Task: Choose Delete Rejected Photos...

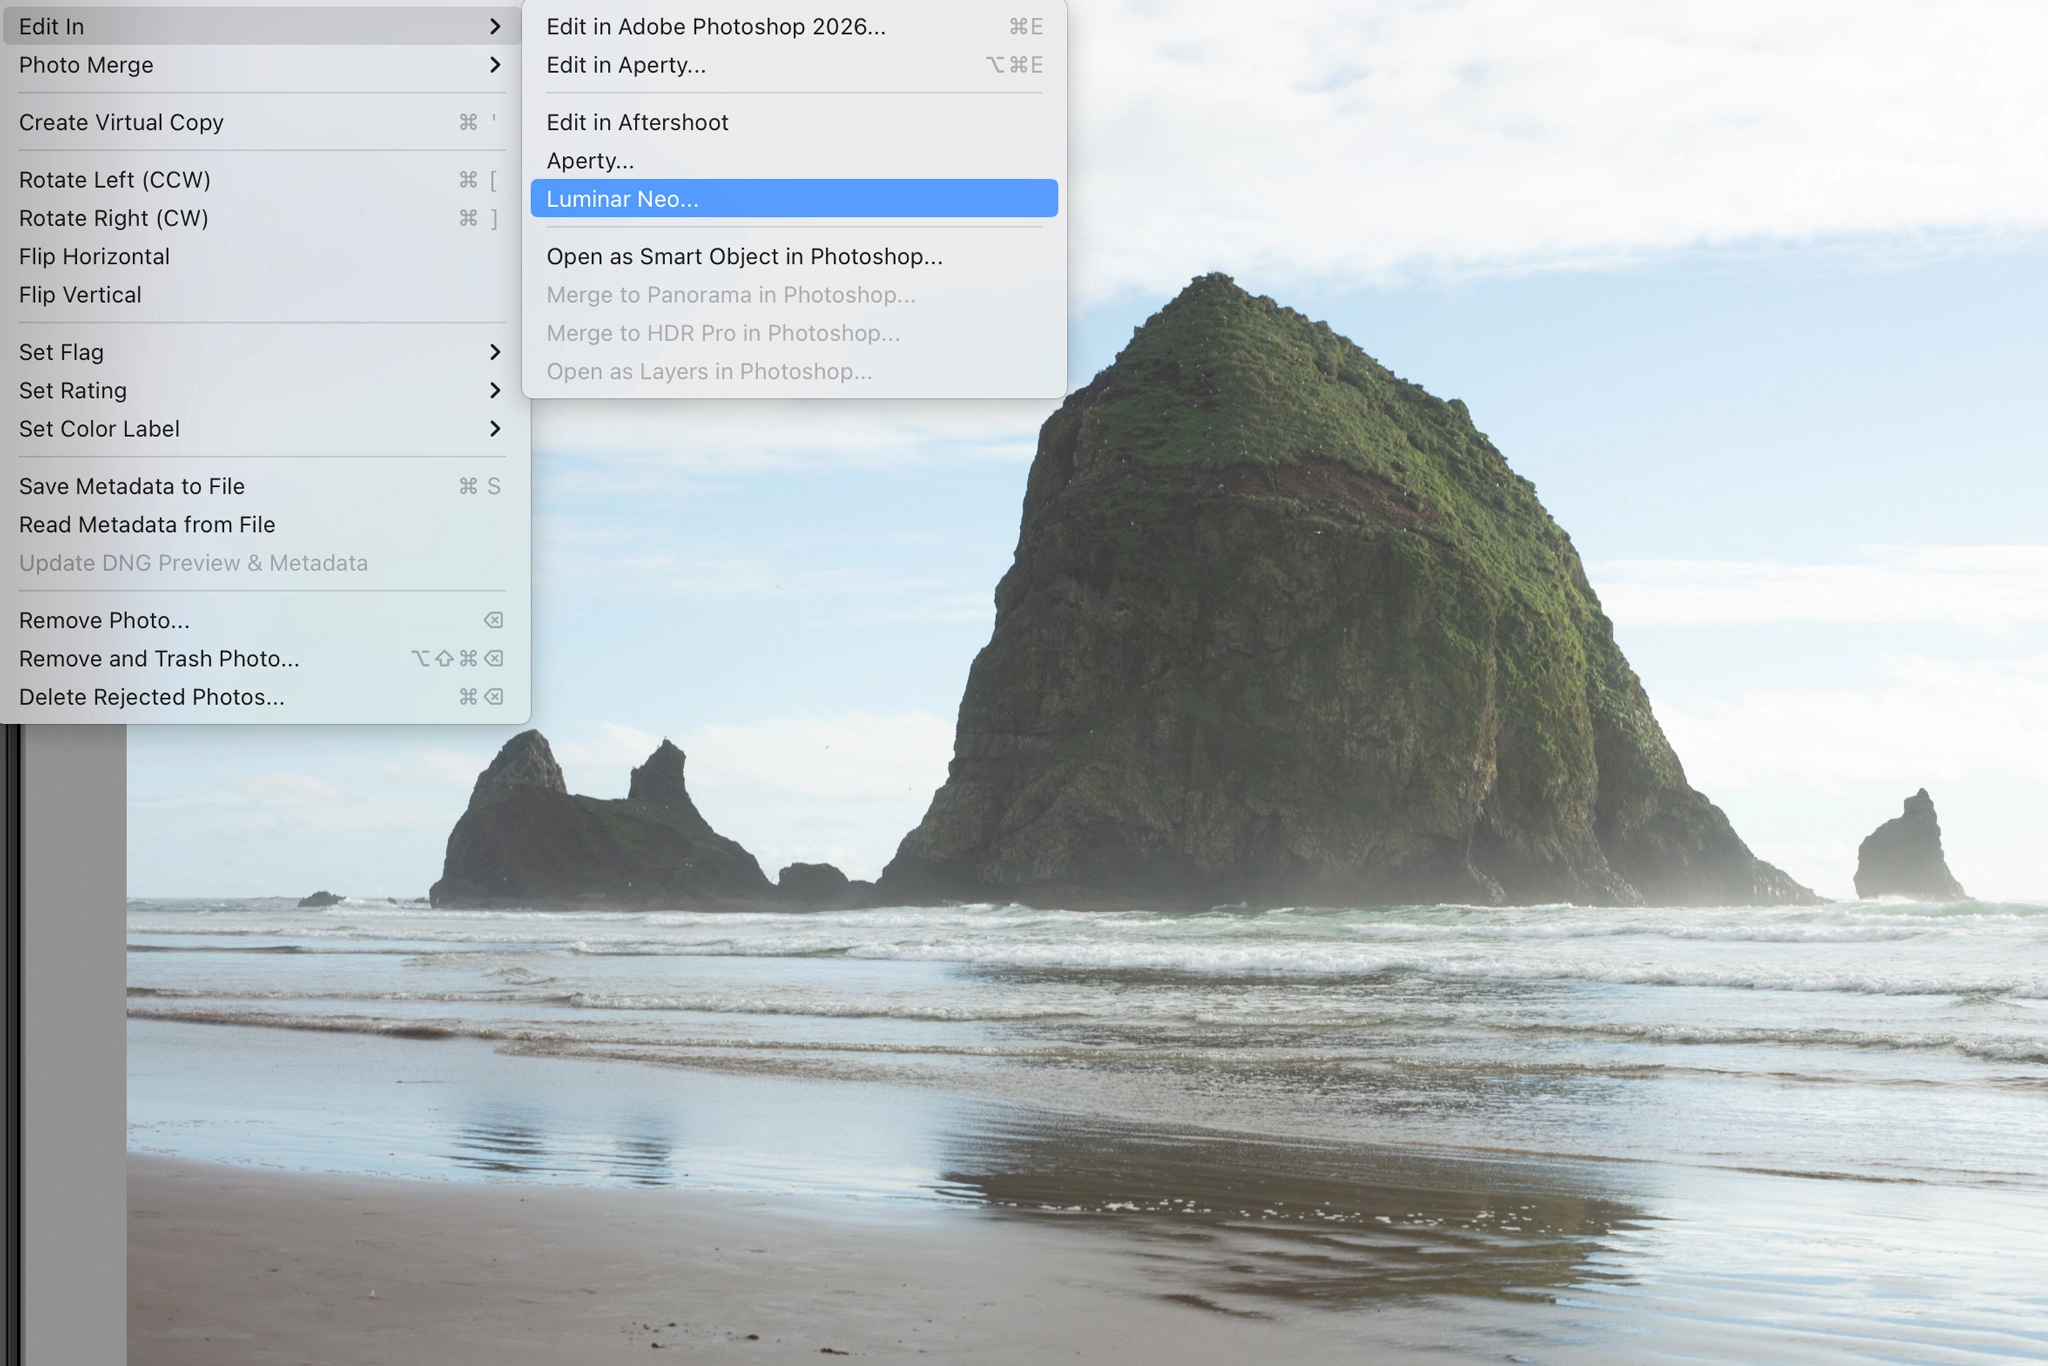Action: tap(260, 697)
